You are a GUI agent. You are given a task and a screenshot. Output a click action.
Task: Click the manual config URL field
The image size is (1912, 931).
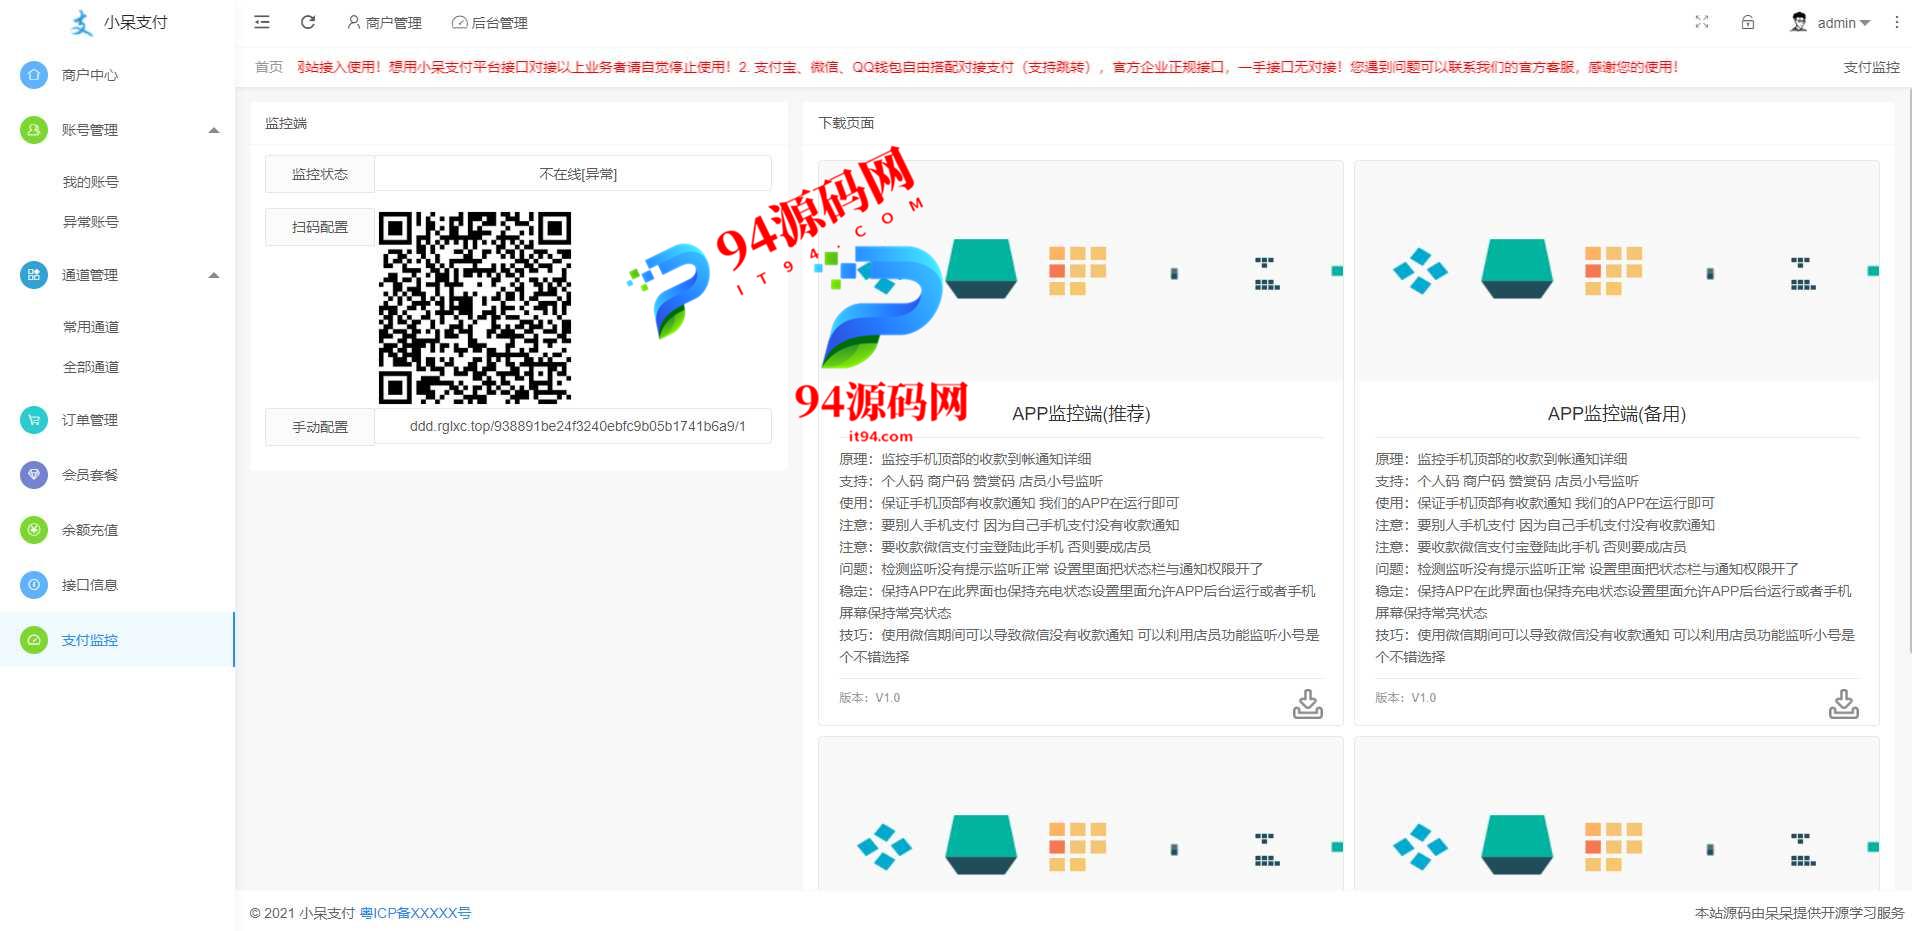coord(573,426)
